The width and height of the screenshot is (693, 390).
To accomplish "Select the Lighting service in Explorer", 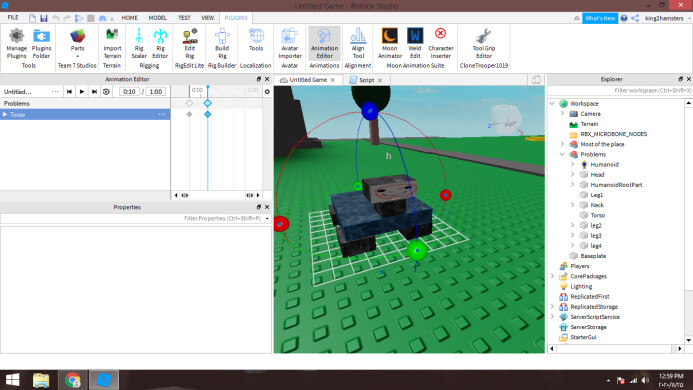I will [581, 287].
